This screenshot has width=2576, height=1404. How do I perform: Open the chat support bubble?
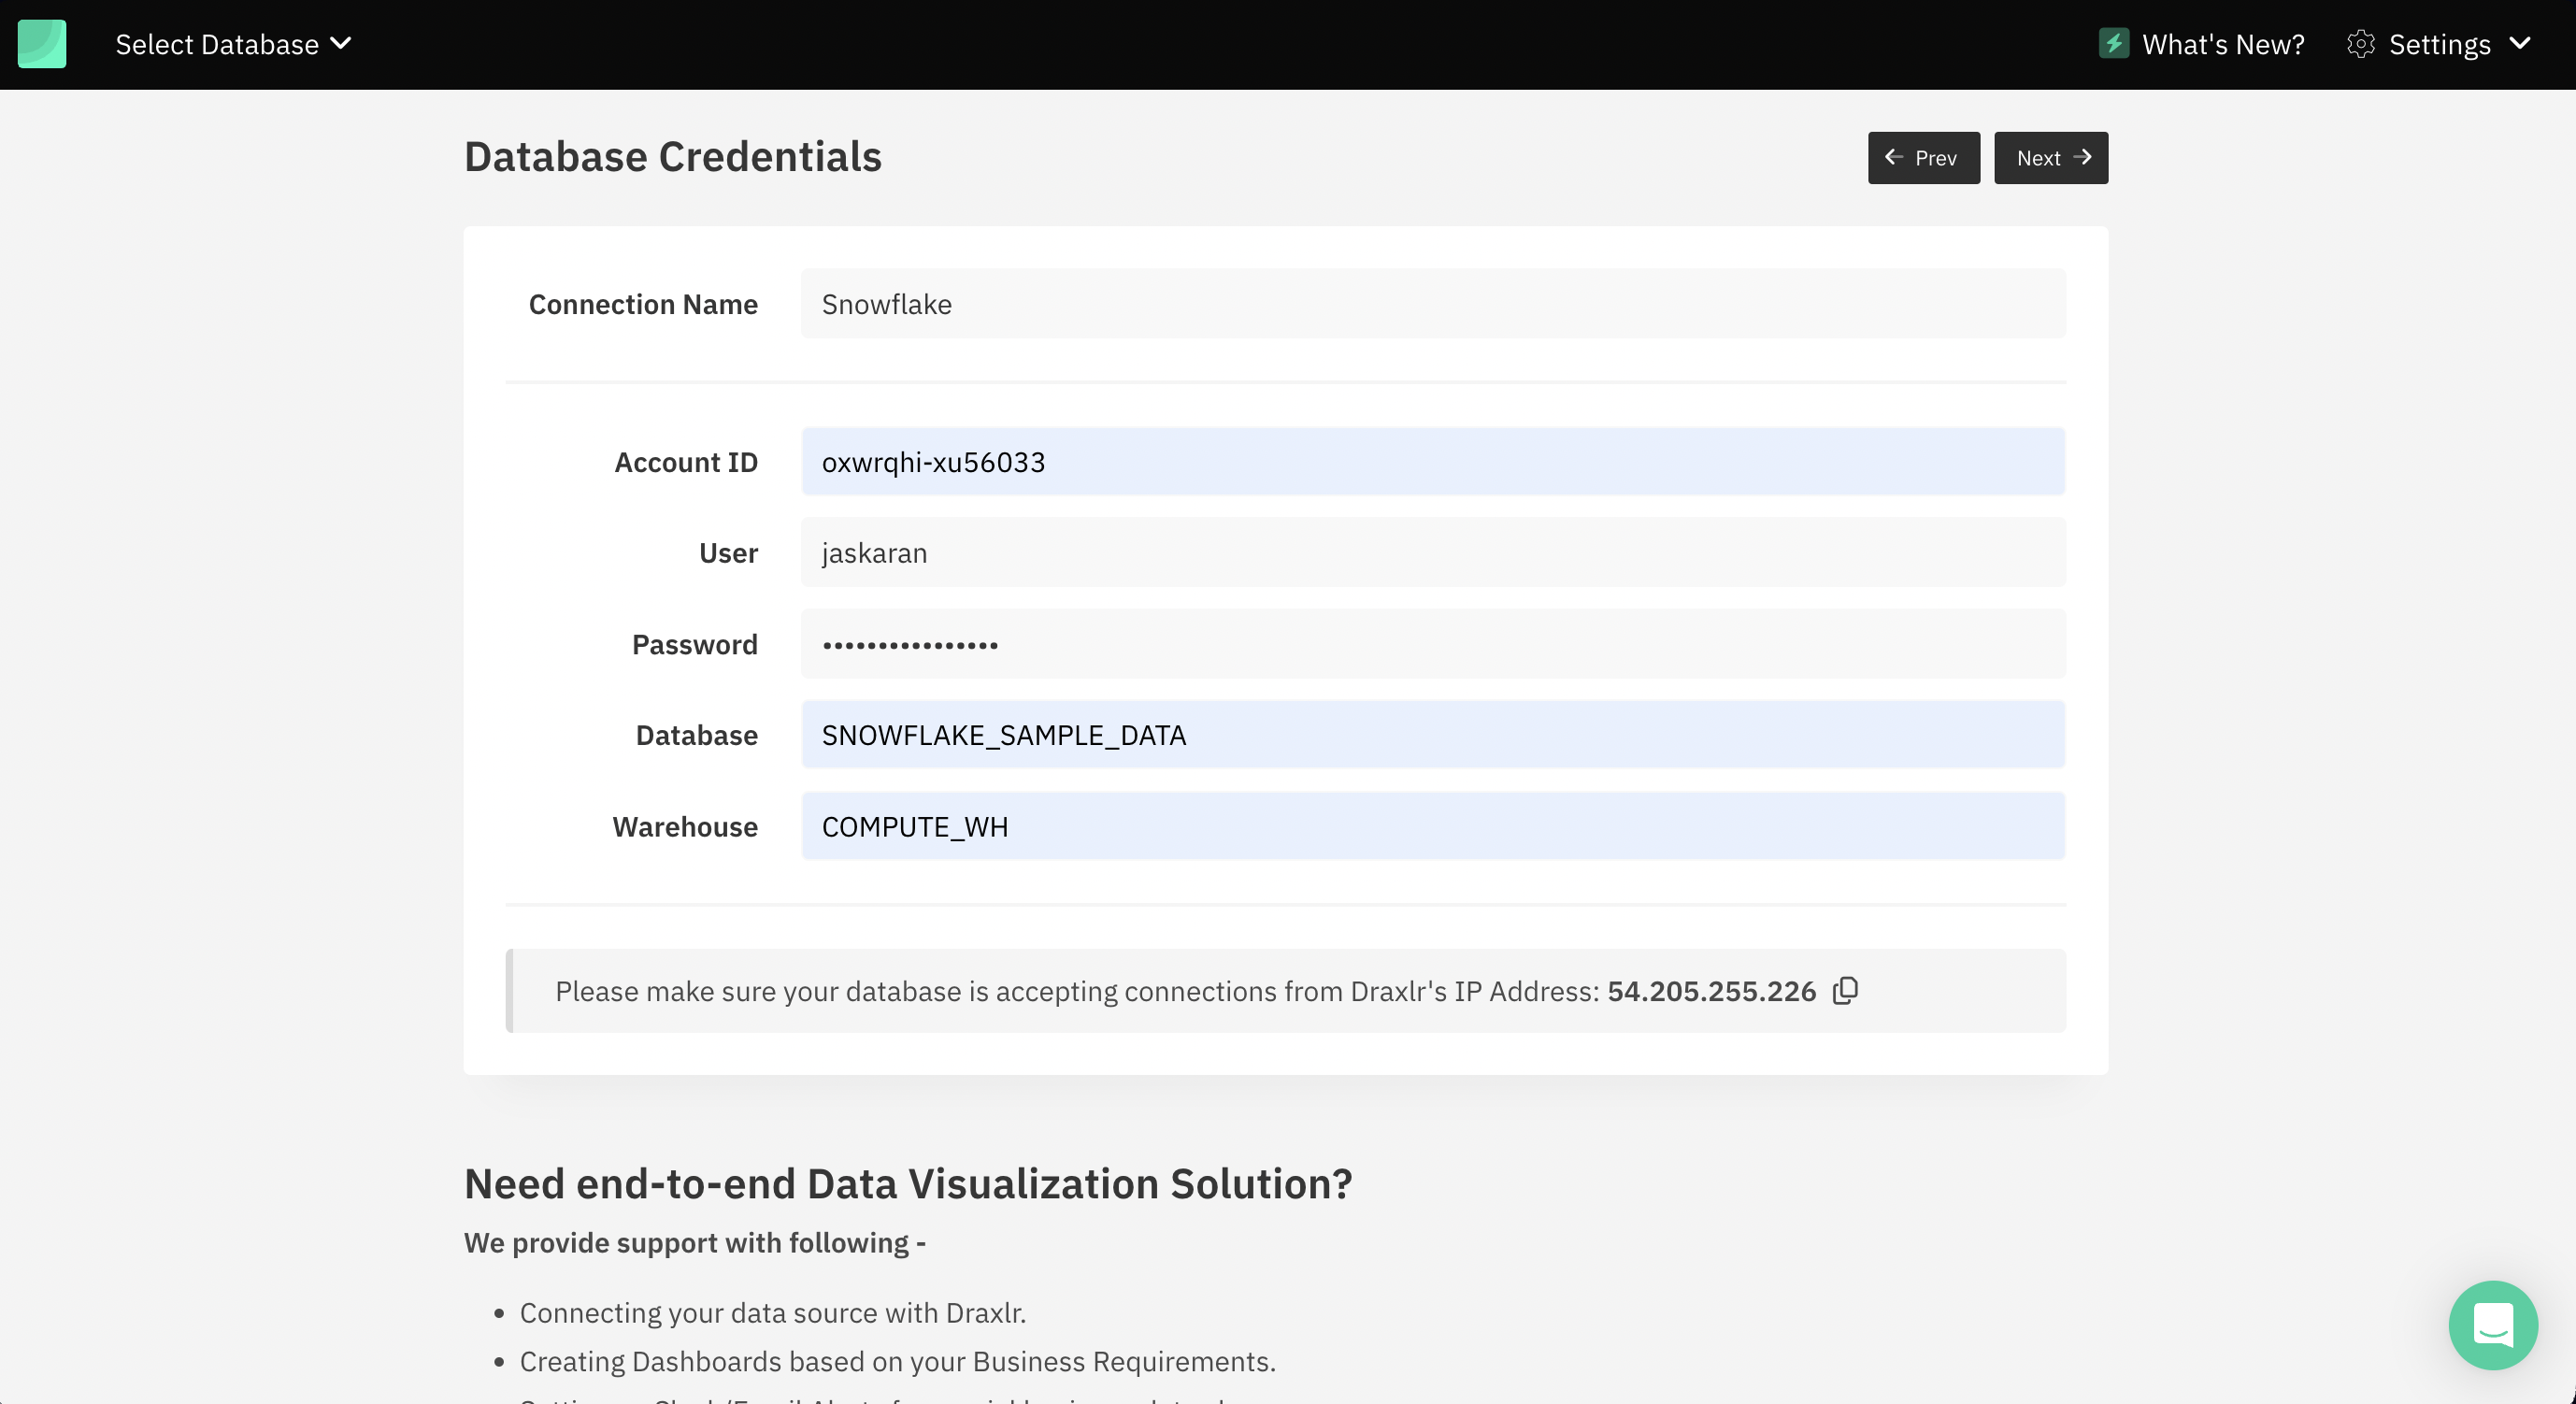coord(2492,1325)
